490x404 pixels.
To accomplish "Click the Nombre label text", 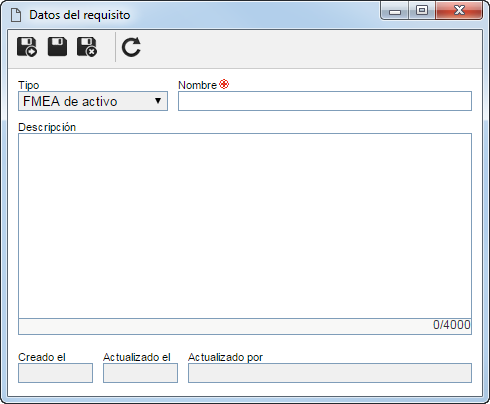I will coord(197,85).
